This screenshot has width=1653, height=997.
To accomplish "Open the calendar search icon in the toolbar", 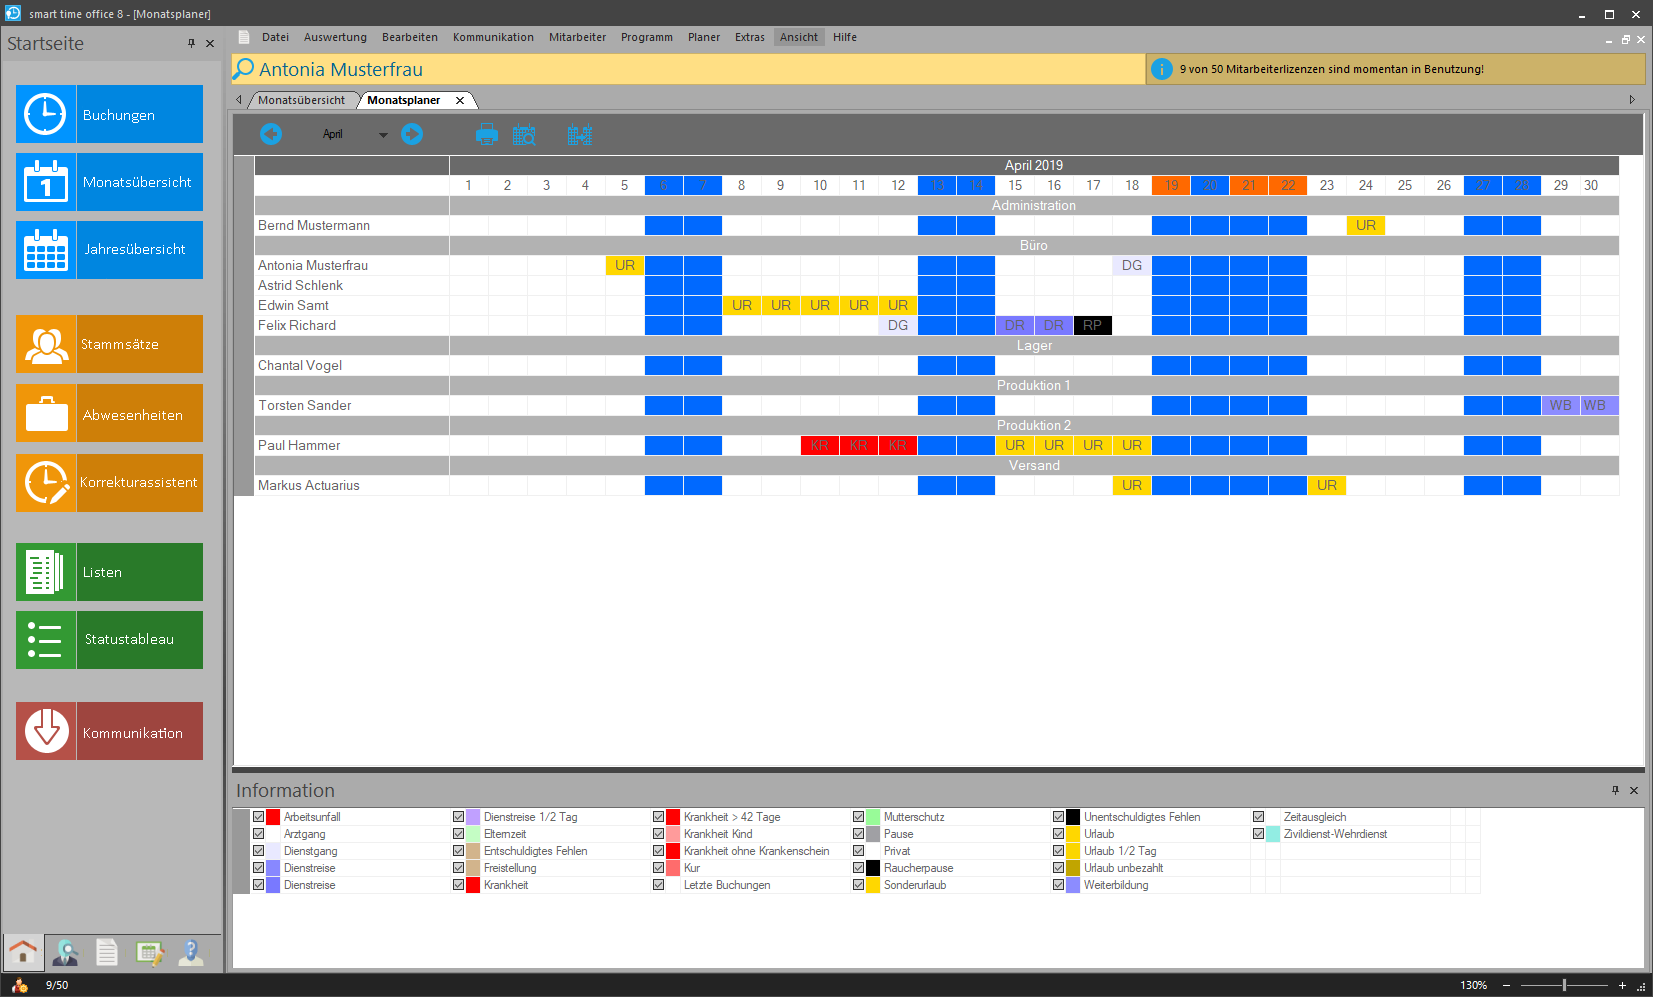I will pos(524,135).
